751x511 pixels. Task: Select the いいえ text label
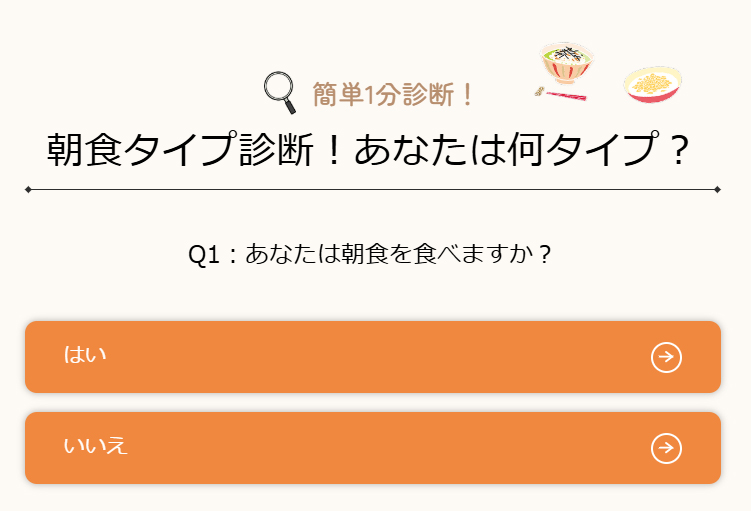(96, 446)
